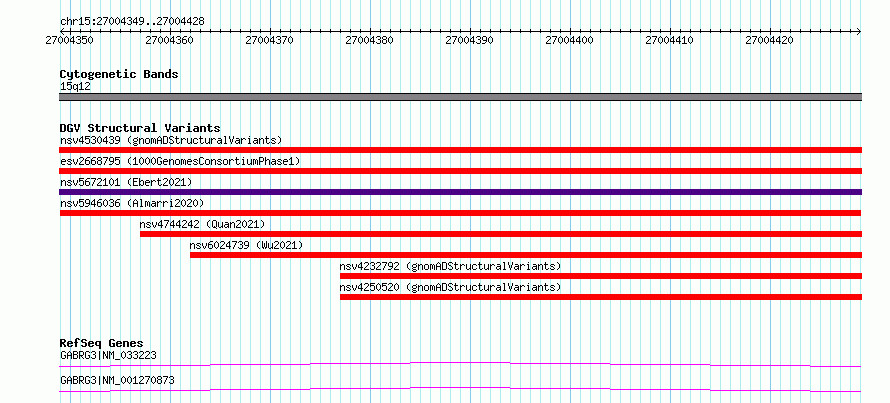Viewport: 890px width, 403px height.
Task: Click the nsv6024739 variant bar
Action: click(x=526, y=255)
